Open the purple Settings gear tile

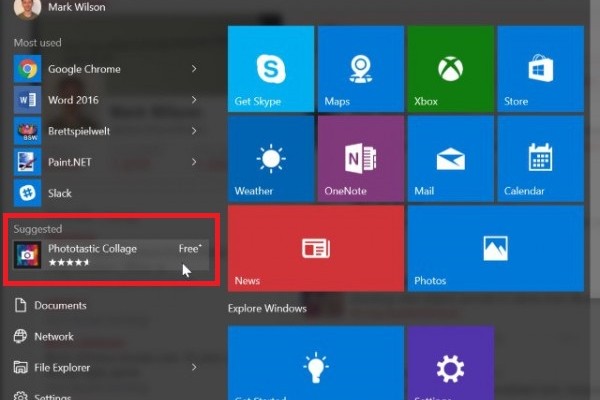tap(451, 363)
